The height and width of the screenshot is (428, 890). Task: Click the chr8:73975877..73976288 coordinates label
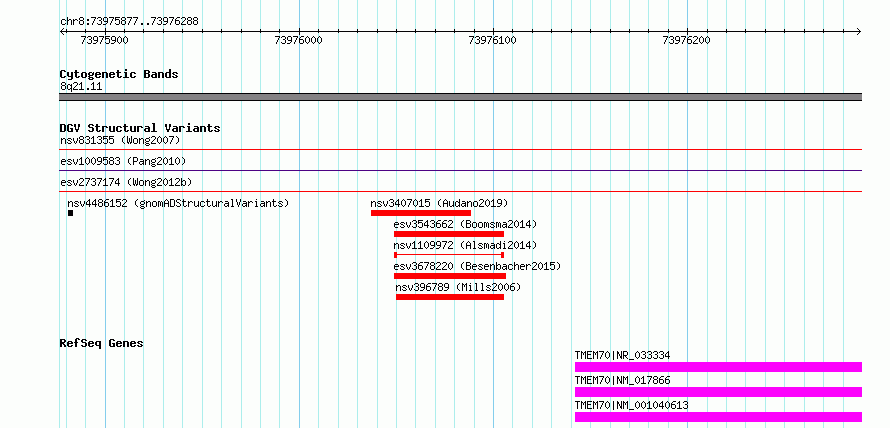tap(129, 22)
